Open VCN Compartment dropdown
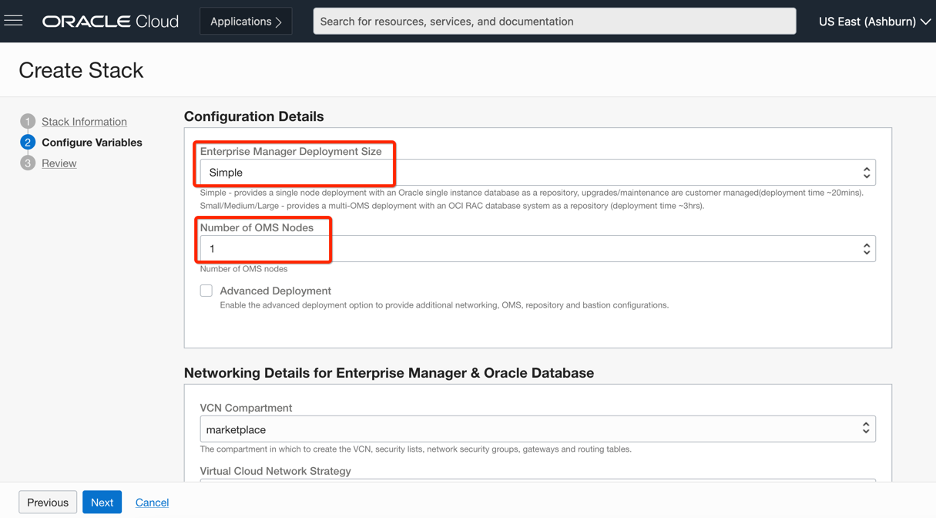 (537, 430)
